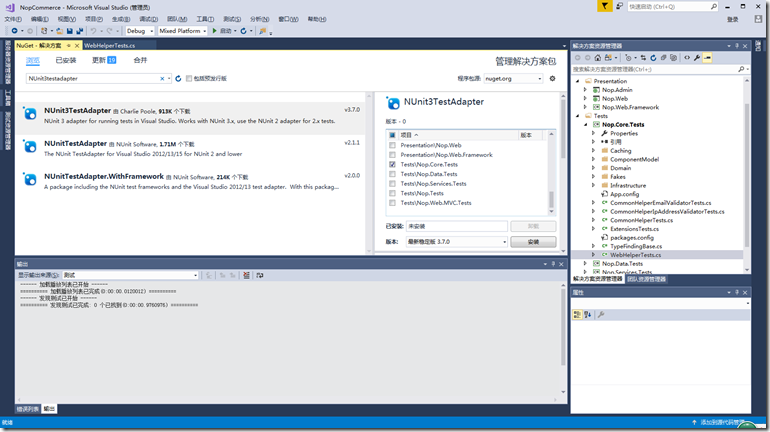The image size is (770, 432).
Task: Click the browser refresh icon beside 启动
Action: 243,31
